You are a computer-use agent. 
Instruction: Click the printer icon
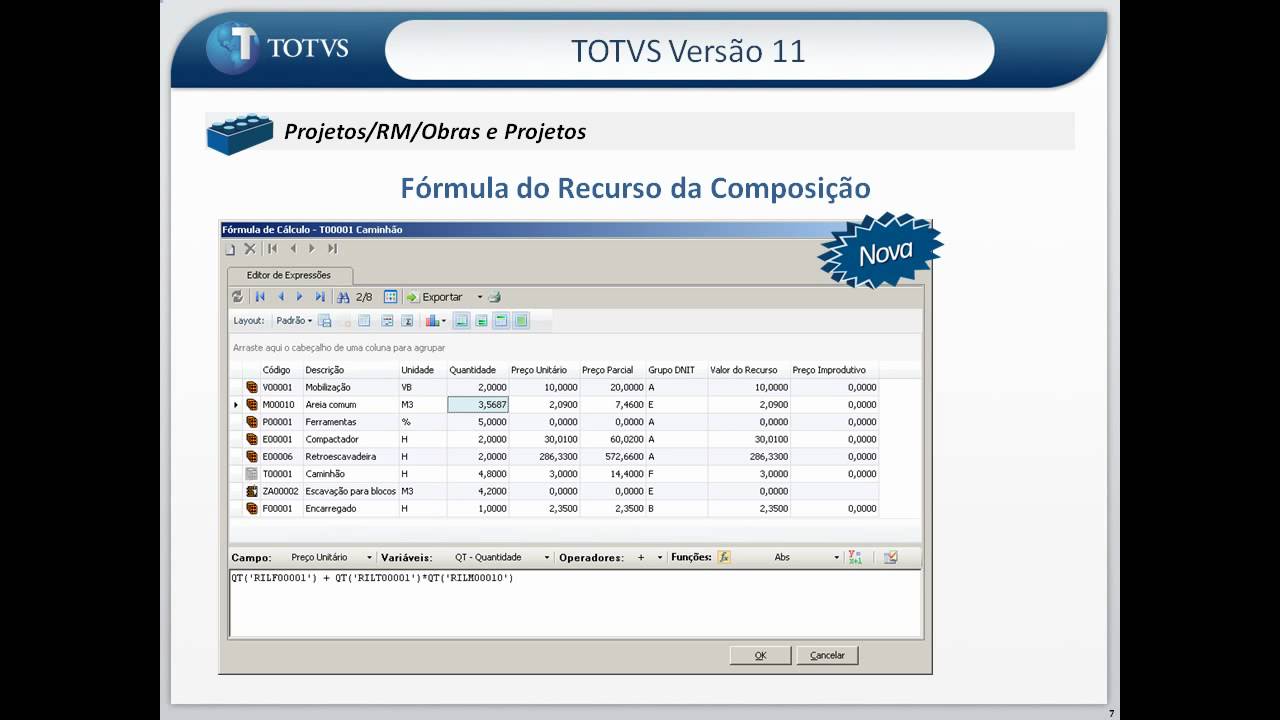tap(494, 297)
